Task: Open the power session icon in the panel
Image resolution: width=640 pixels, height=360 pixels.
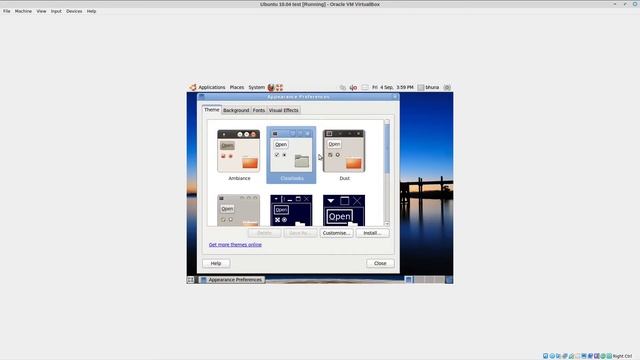Action: [x=447, y=87]
